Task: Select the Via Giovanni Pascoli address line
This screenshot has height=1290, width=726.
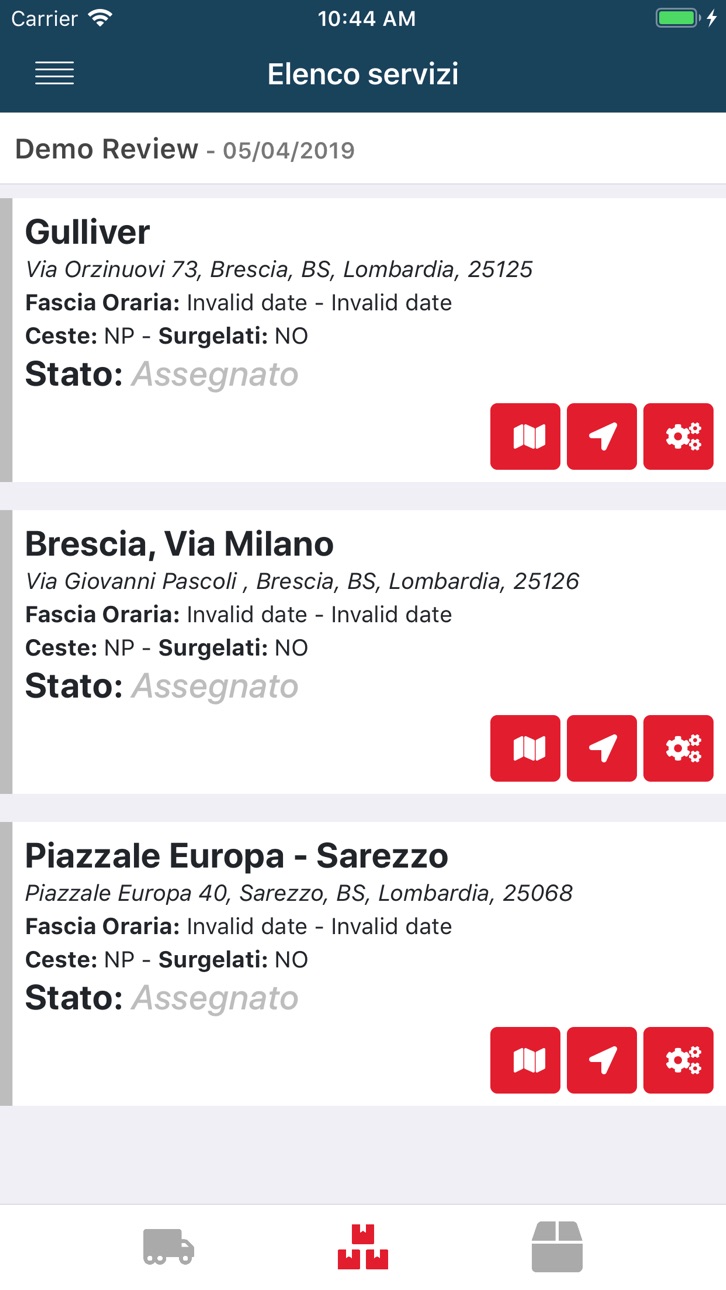Action: pyautogui.click(x=302, y=581)
